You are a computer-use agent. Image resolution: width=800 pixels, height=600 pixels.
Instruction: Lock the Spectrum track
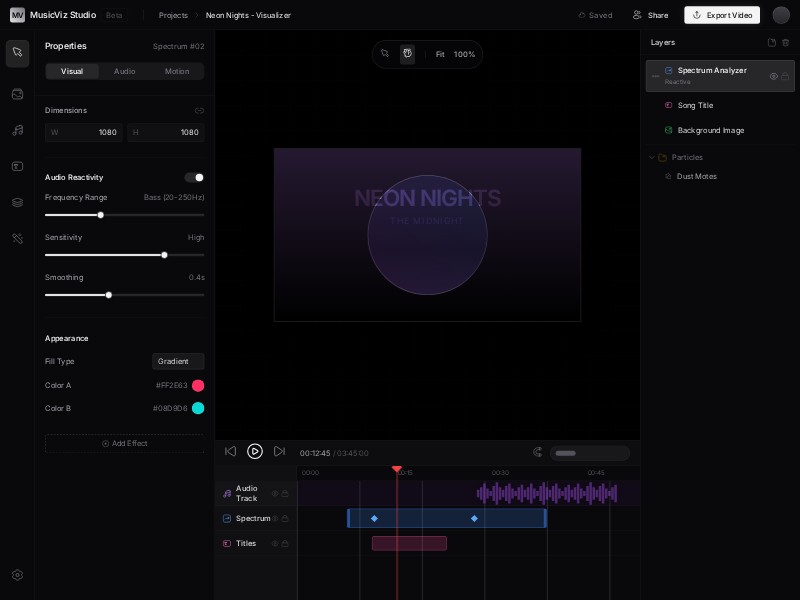coord(285,518)
